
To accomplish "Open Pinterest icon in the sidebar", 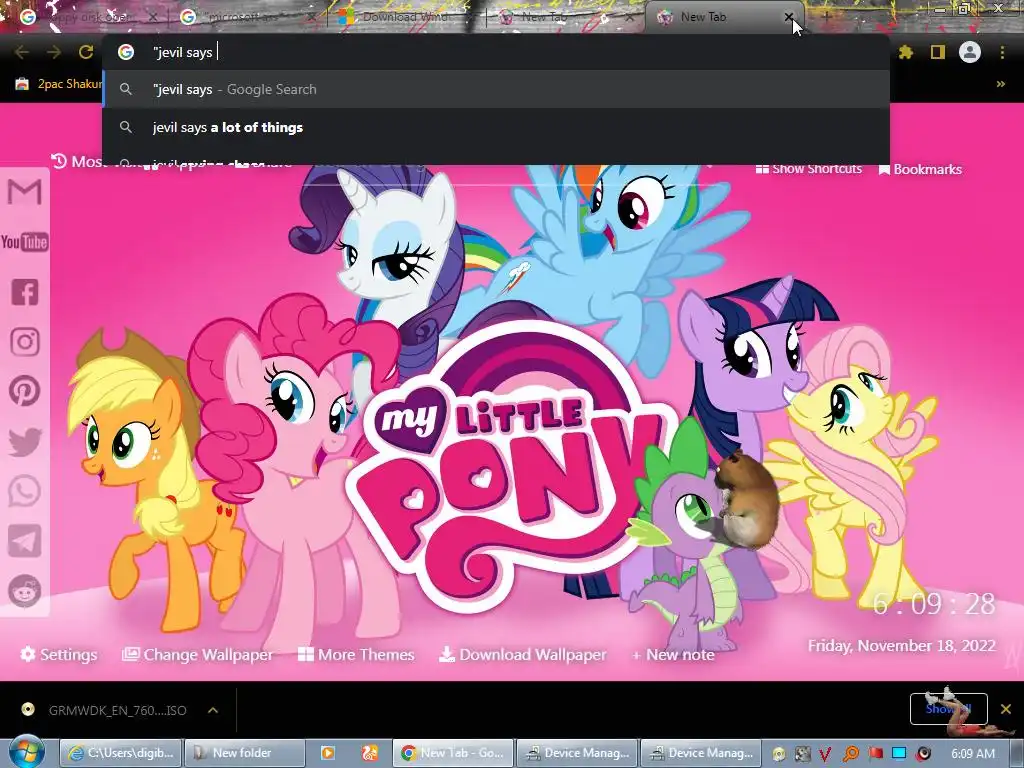I will [x=25, y=391].
